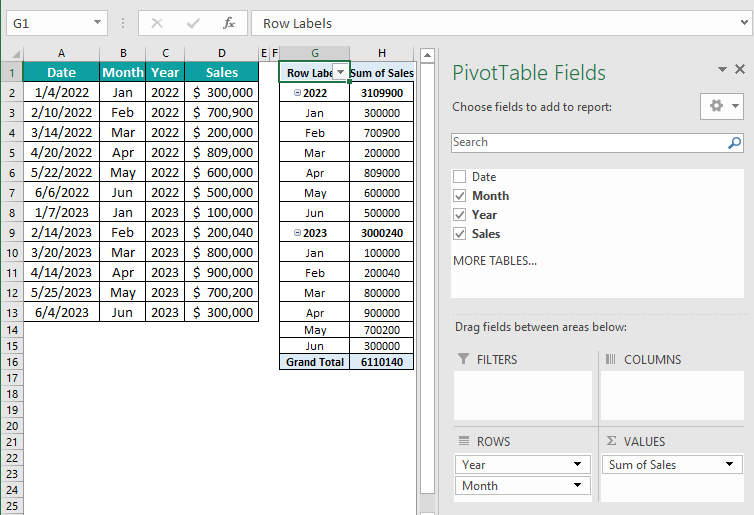Click the cell containing 6/4/2023

(61, 313)
